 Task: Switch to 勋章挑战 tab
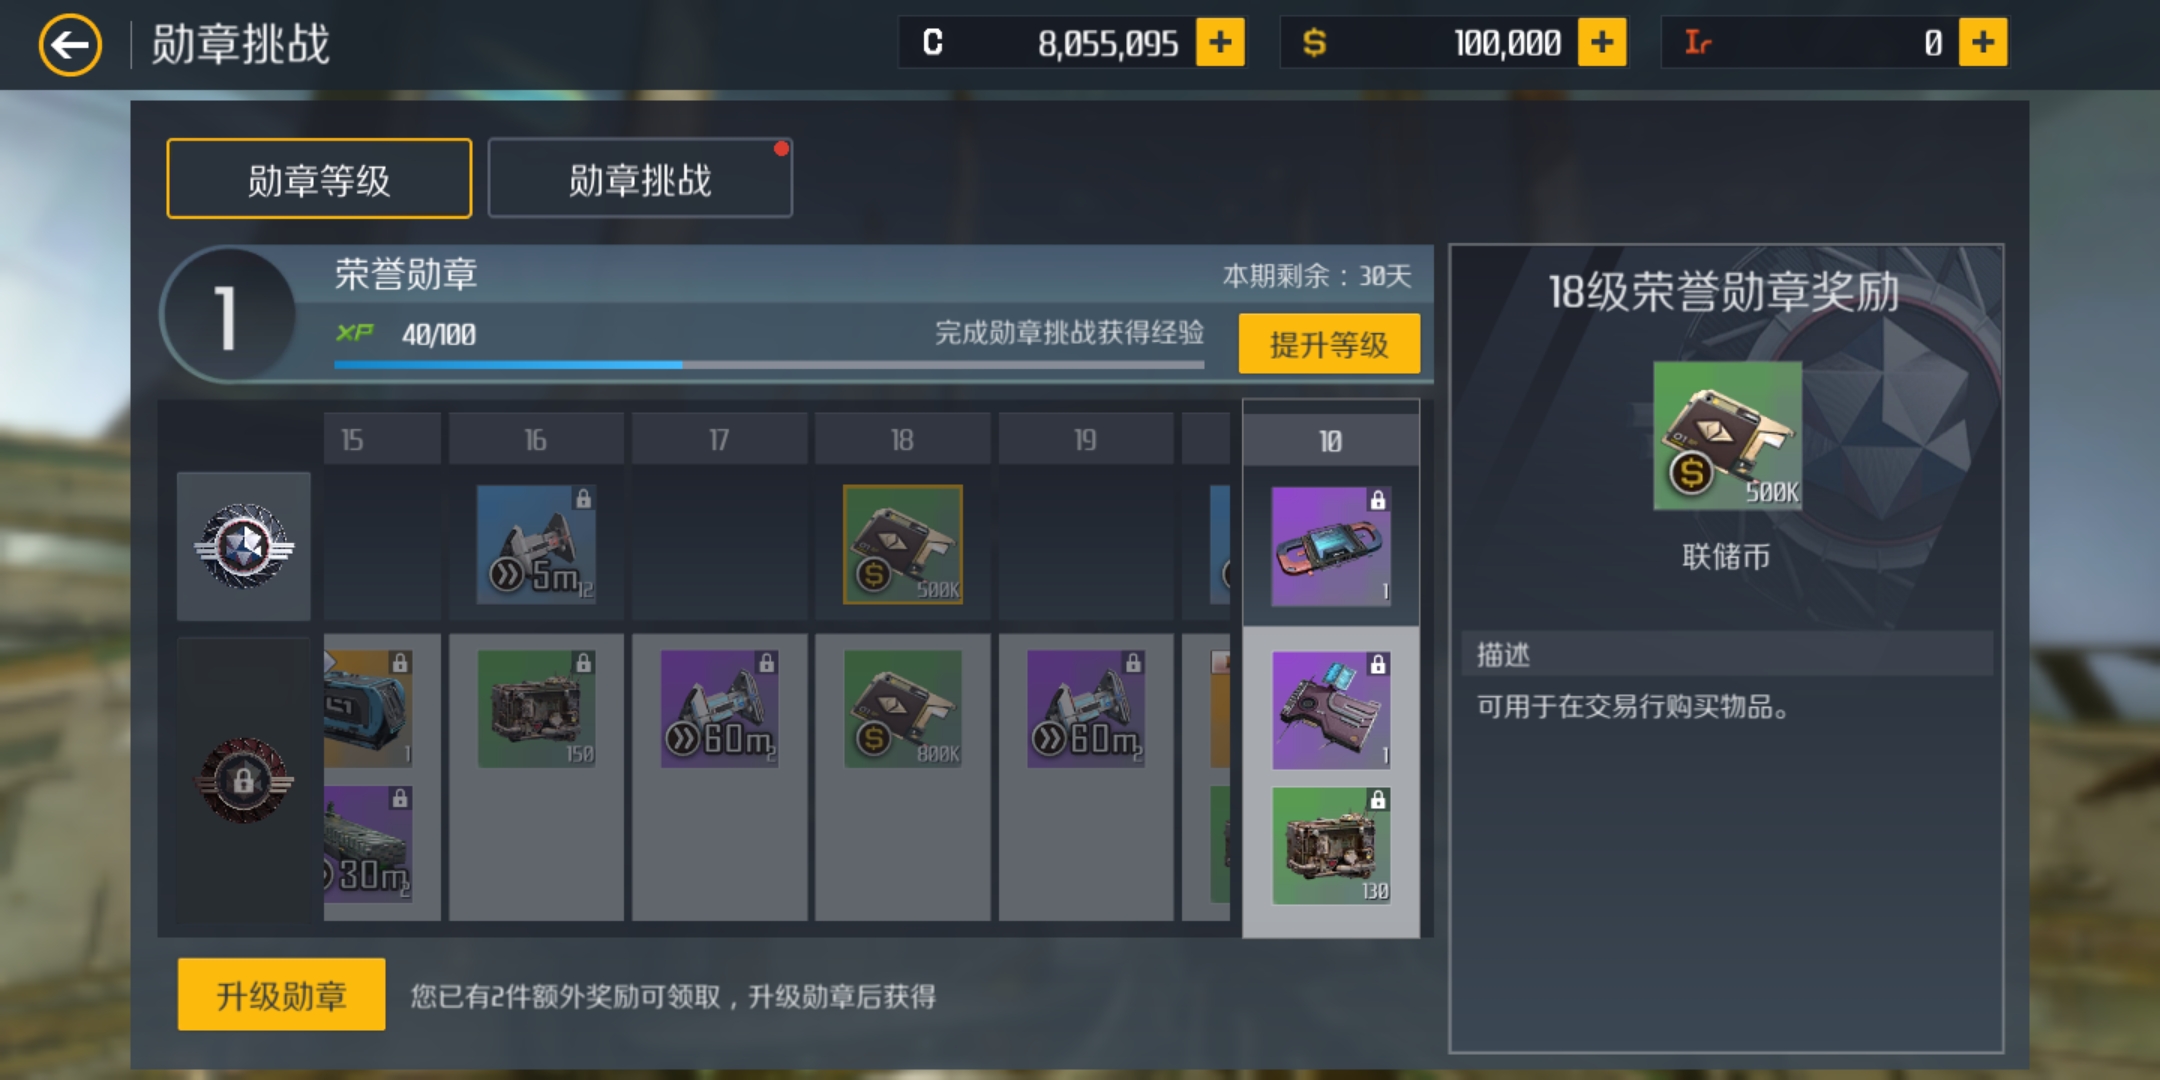click(x=640, y=179)
